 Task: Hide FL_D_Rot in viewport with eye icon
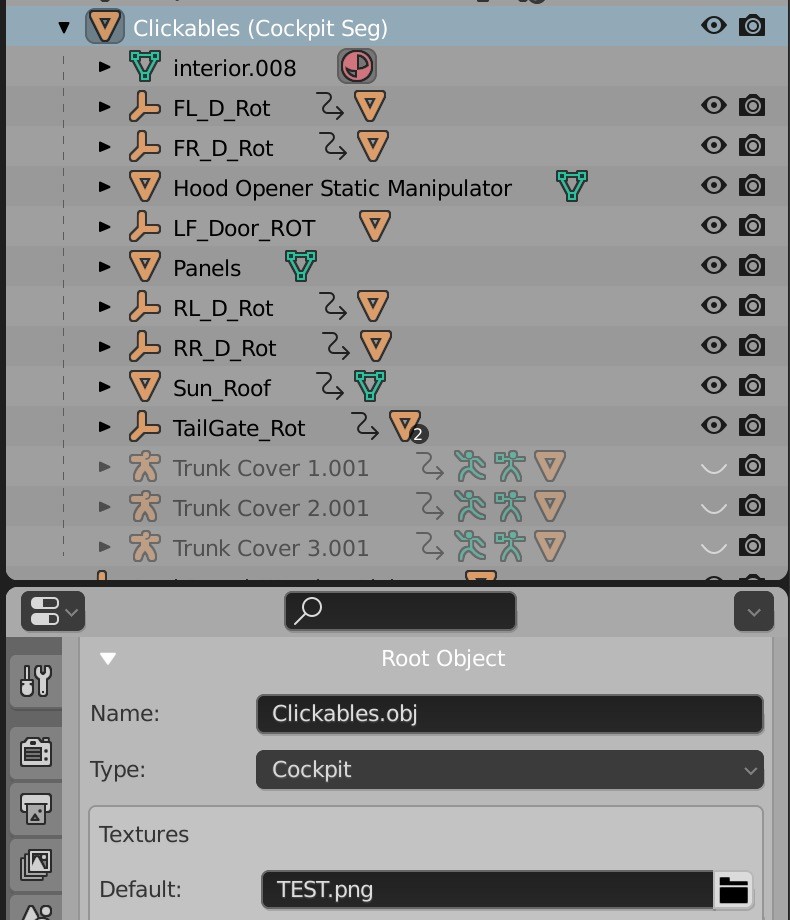point(714,106)
